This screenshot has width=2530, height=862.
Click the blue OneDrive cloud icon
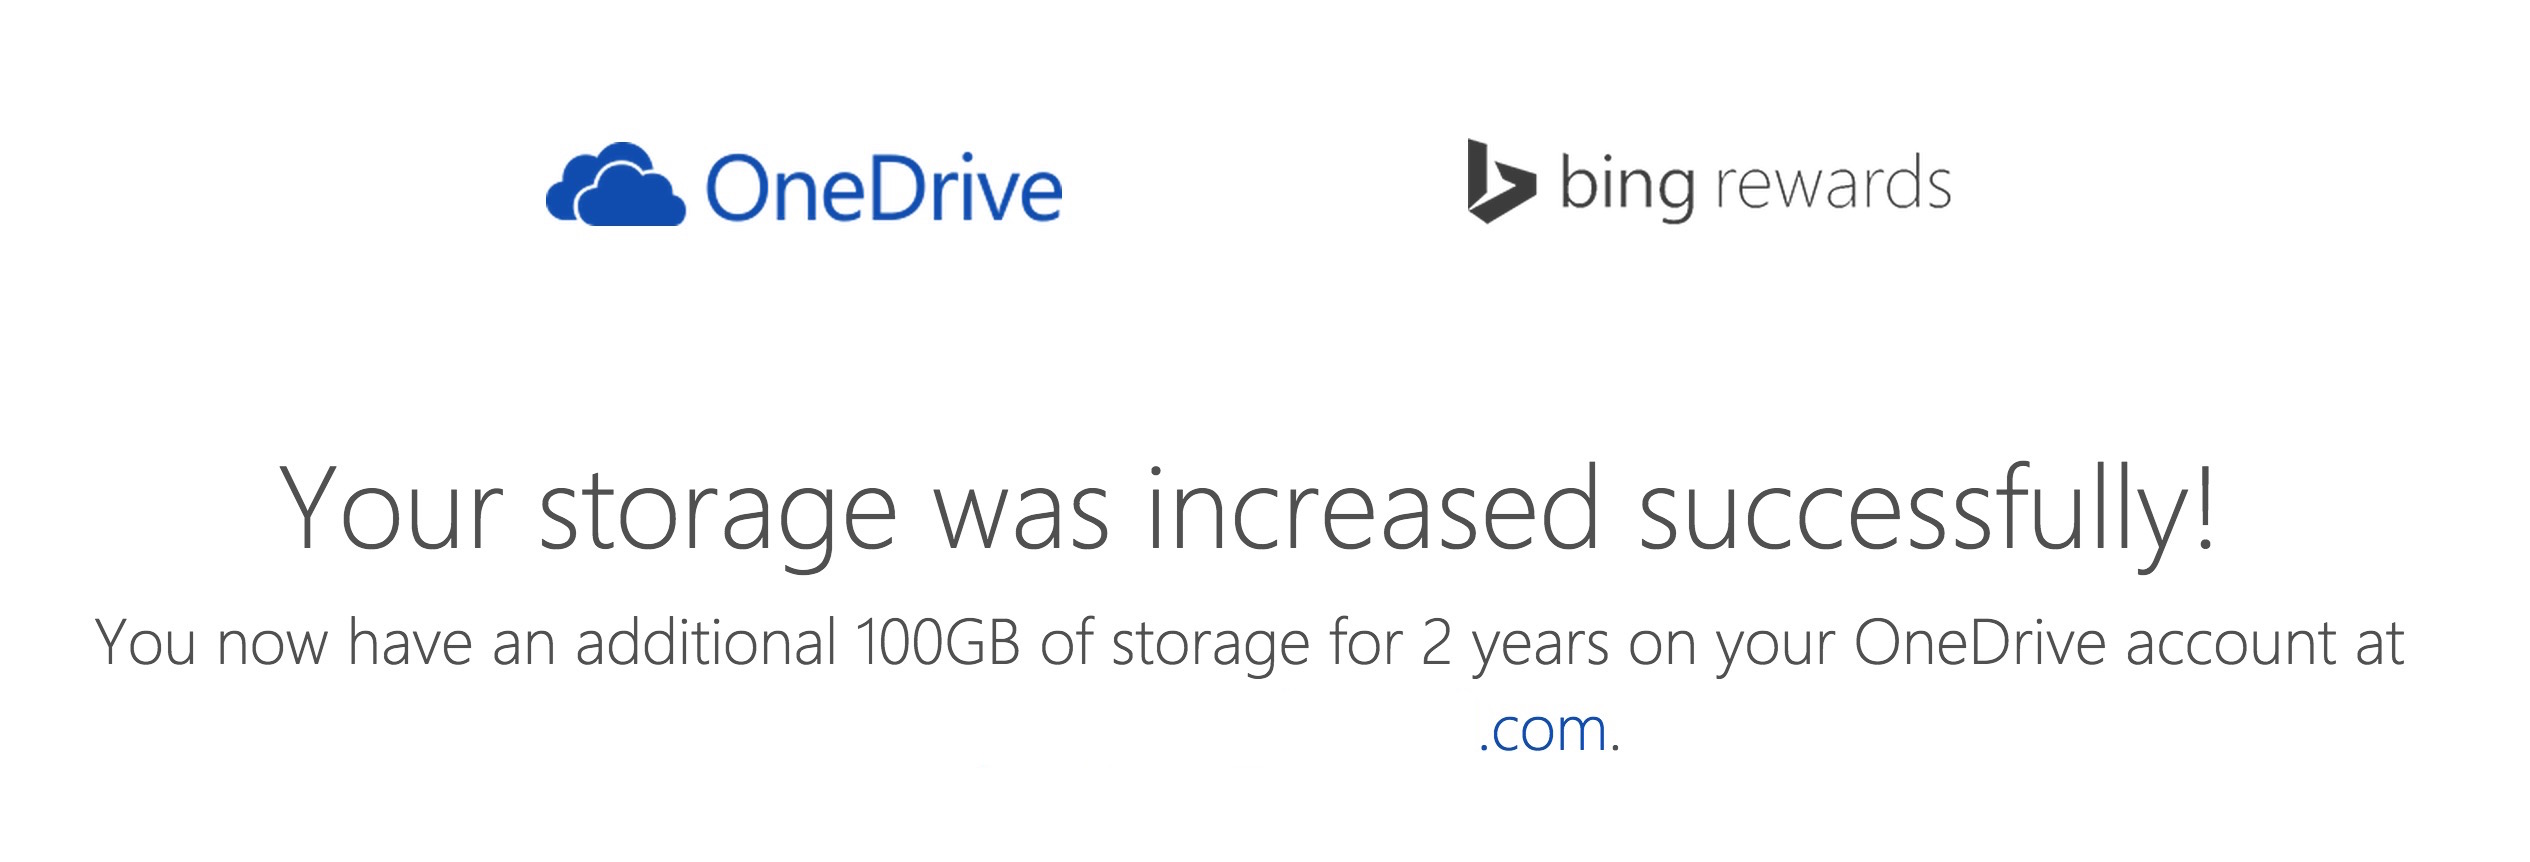click(616, 184)
